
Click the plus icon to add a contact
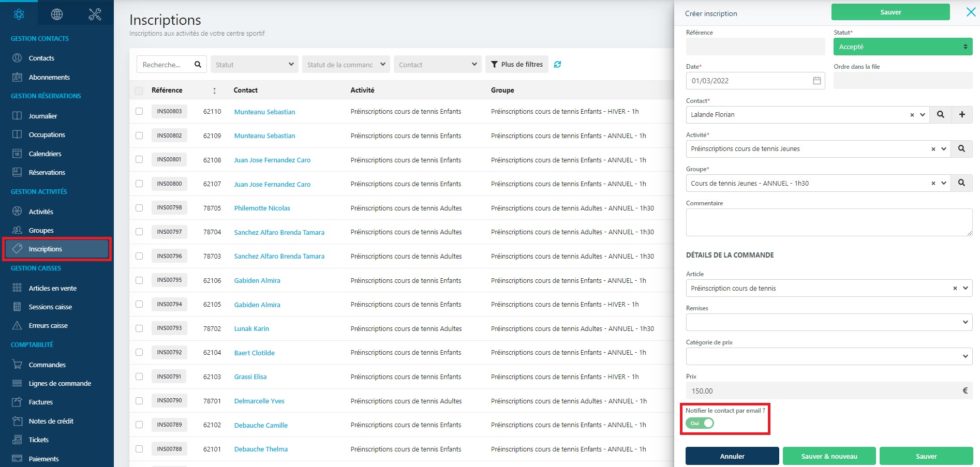click(962, 115)
